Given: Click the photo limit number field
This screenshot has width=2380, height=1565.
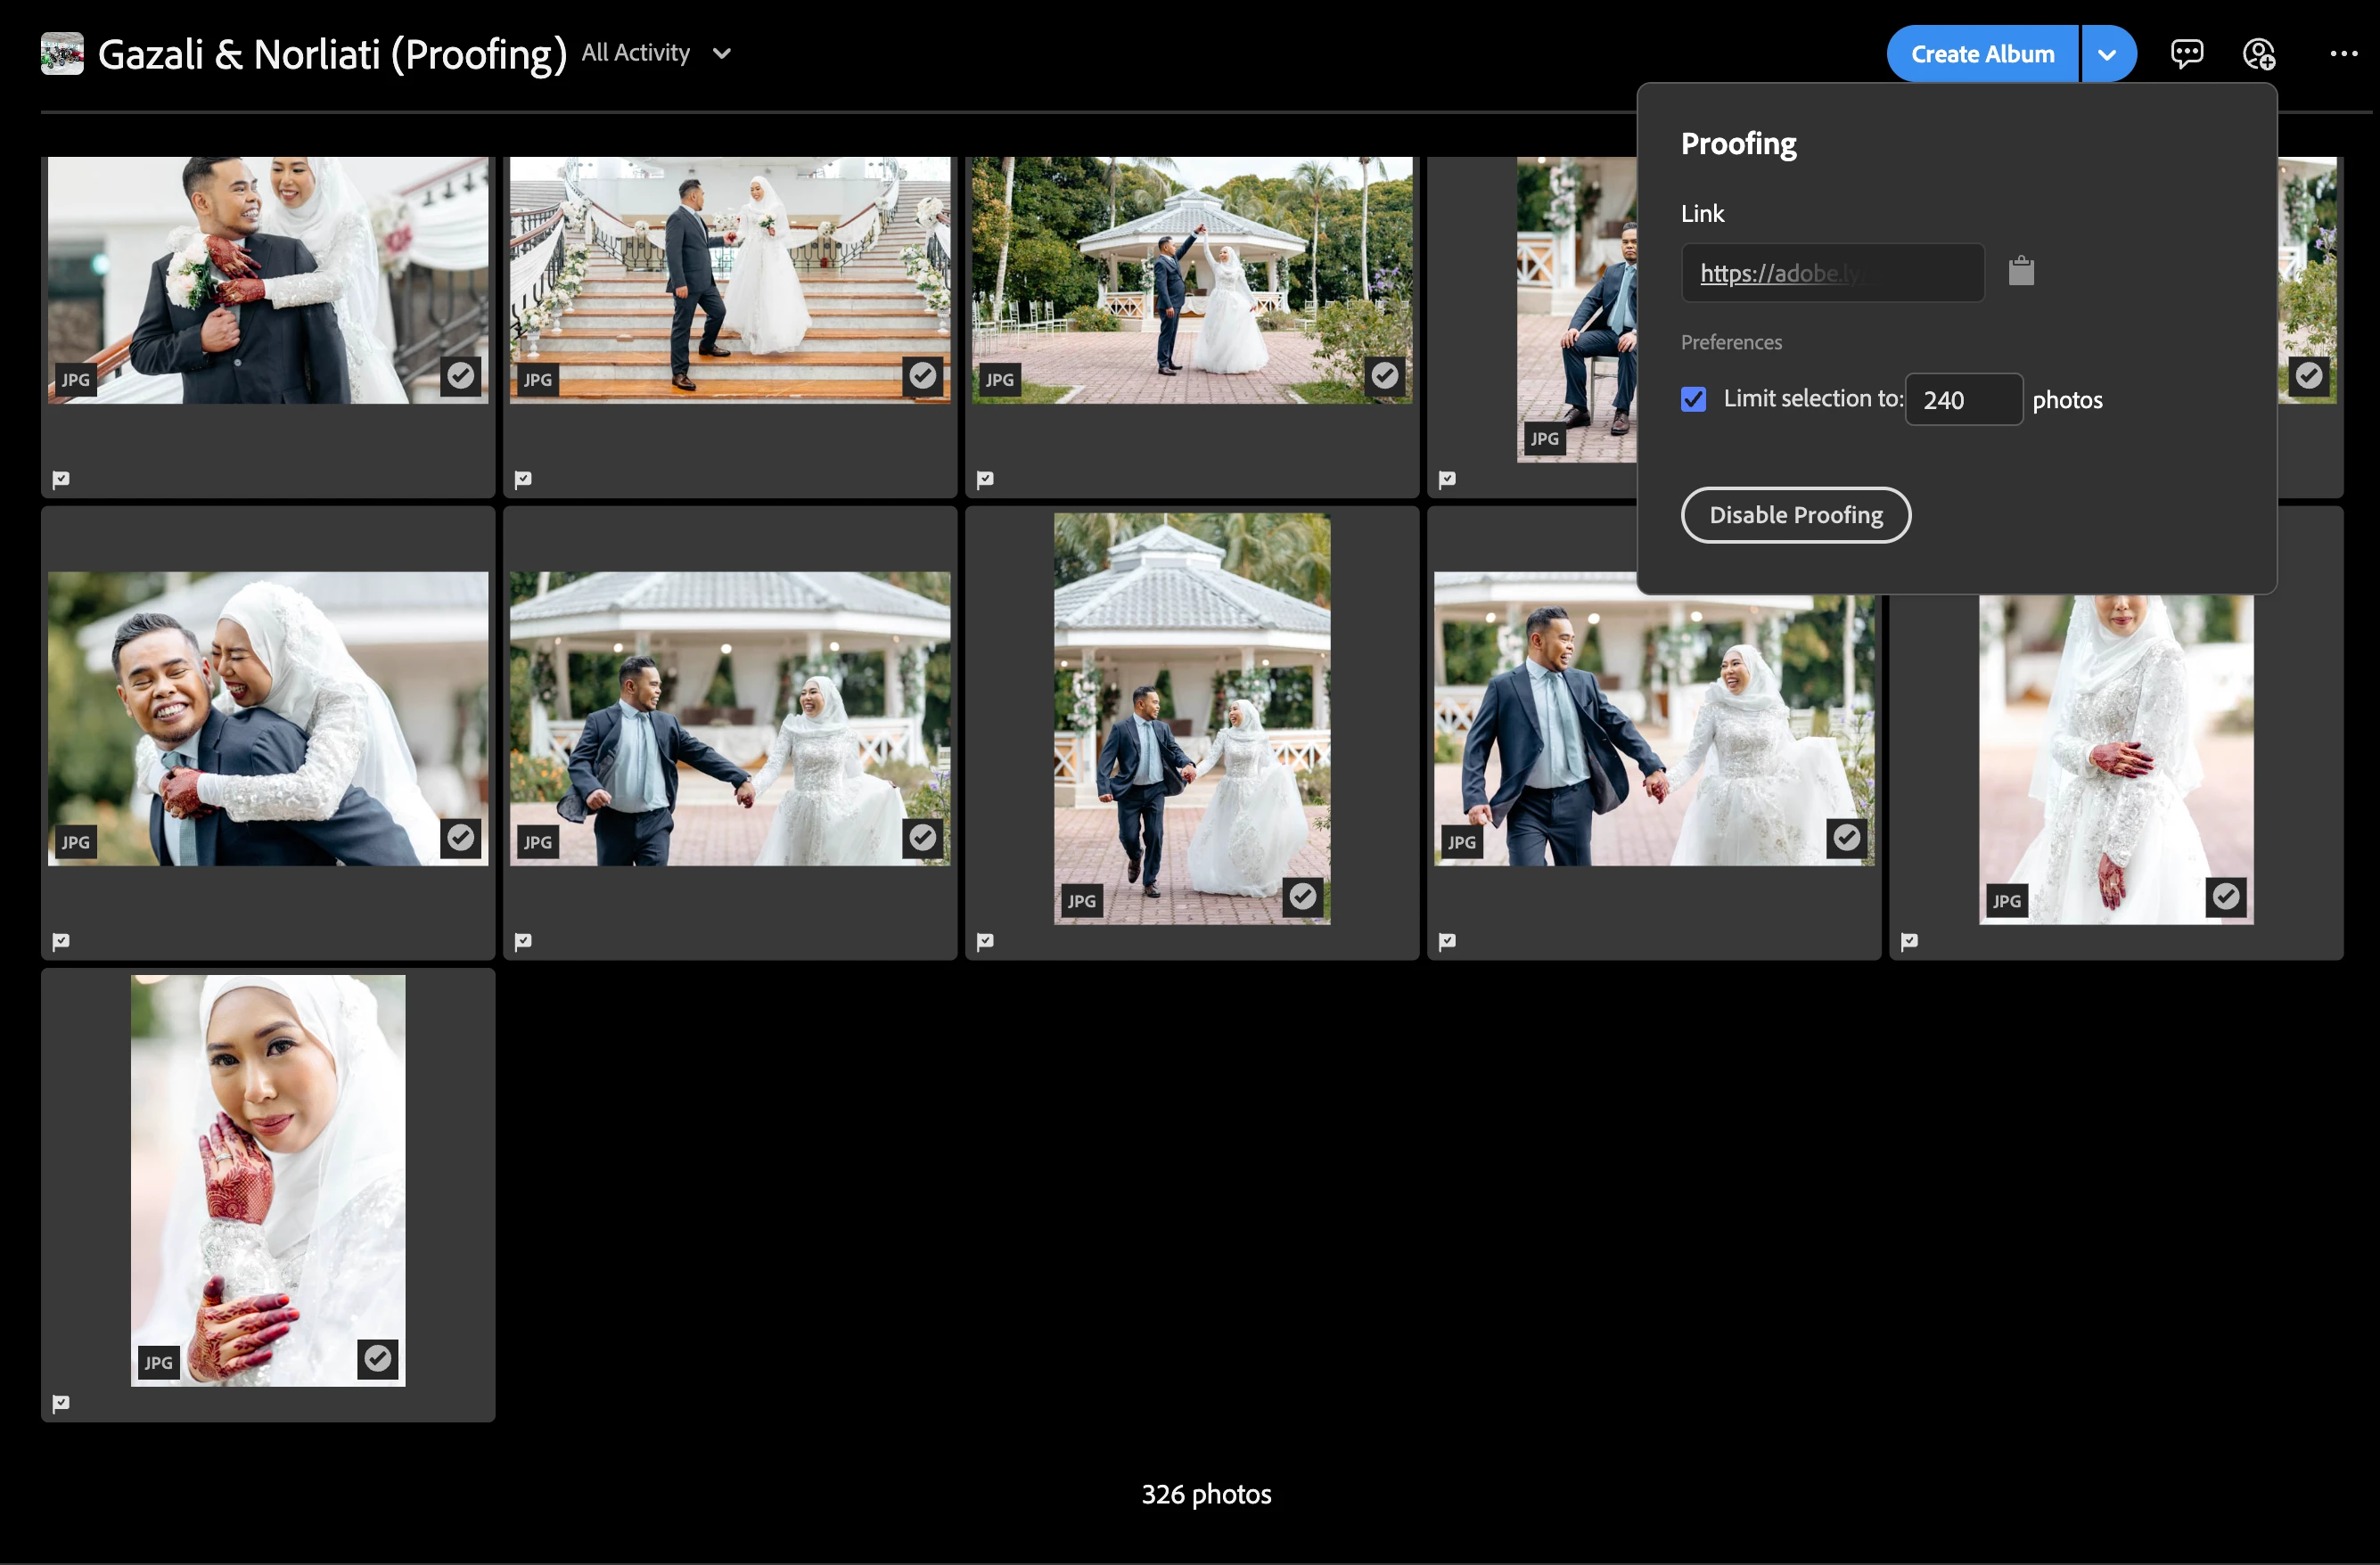Looking at the screenshot, I should pos(1962,400).
